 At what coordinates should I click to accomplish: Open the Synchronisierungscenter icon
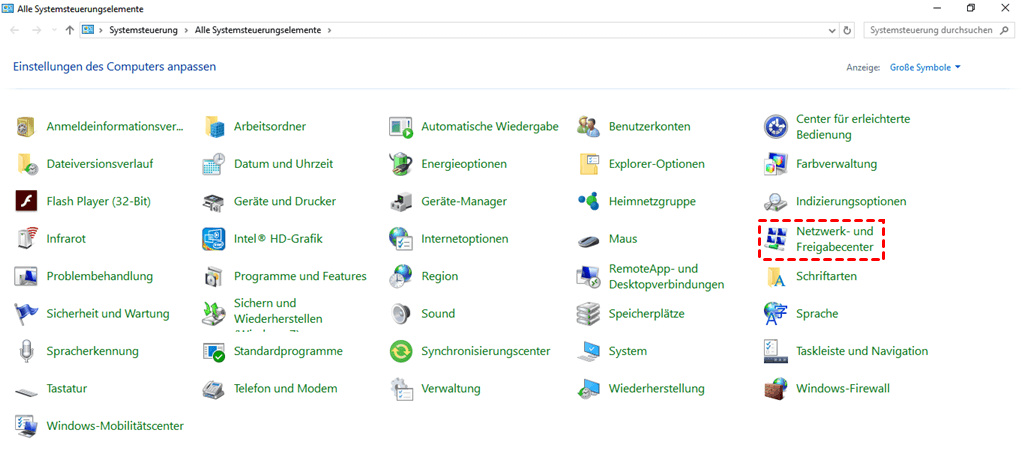click(x=401, y=351)
